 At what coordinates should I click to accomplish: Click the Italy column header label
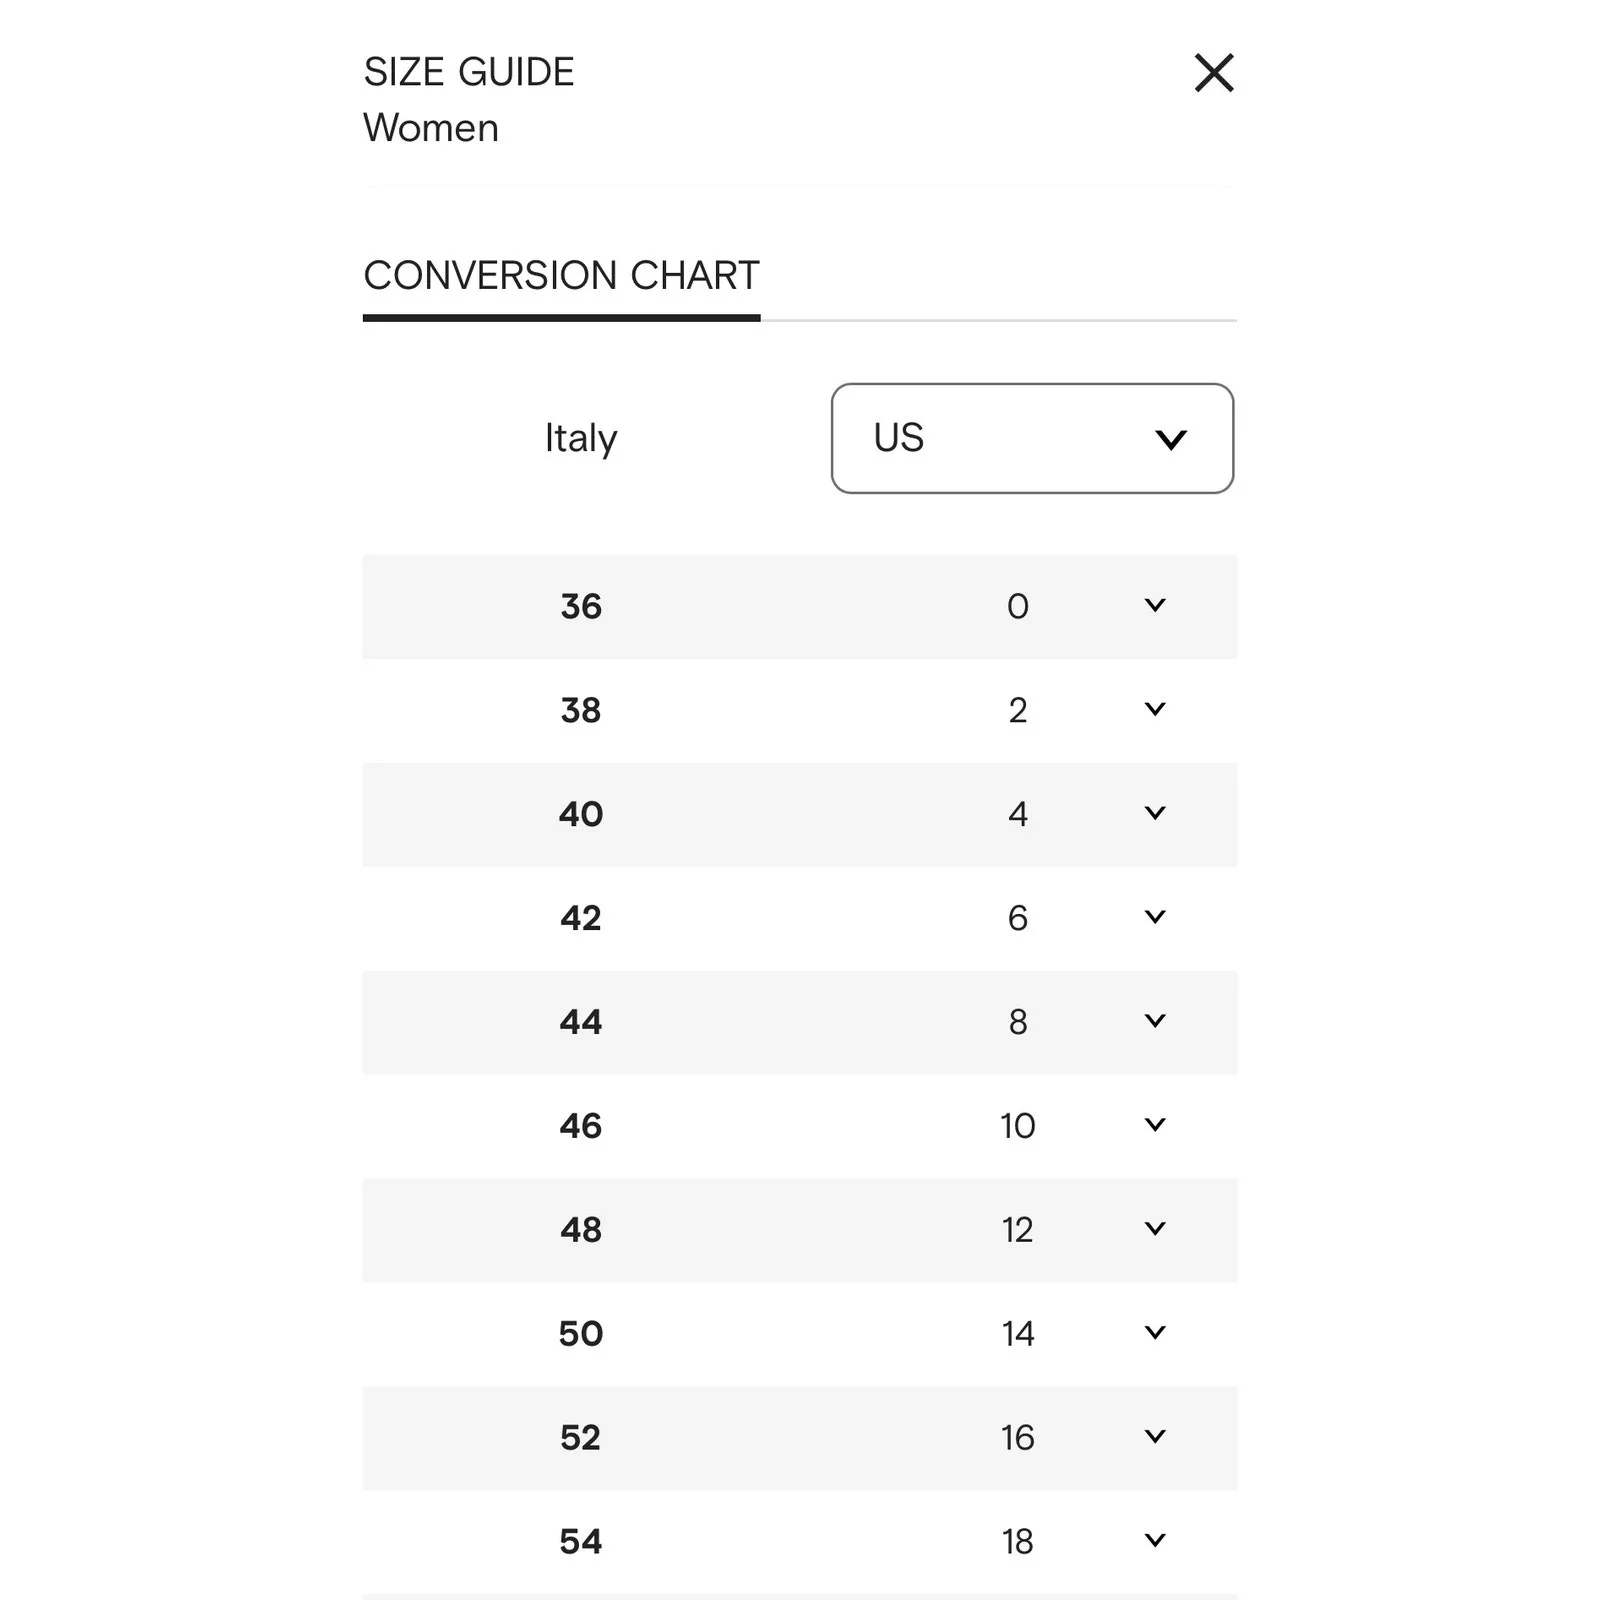(x=581, y=438)
